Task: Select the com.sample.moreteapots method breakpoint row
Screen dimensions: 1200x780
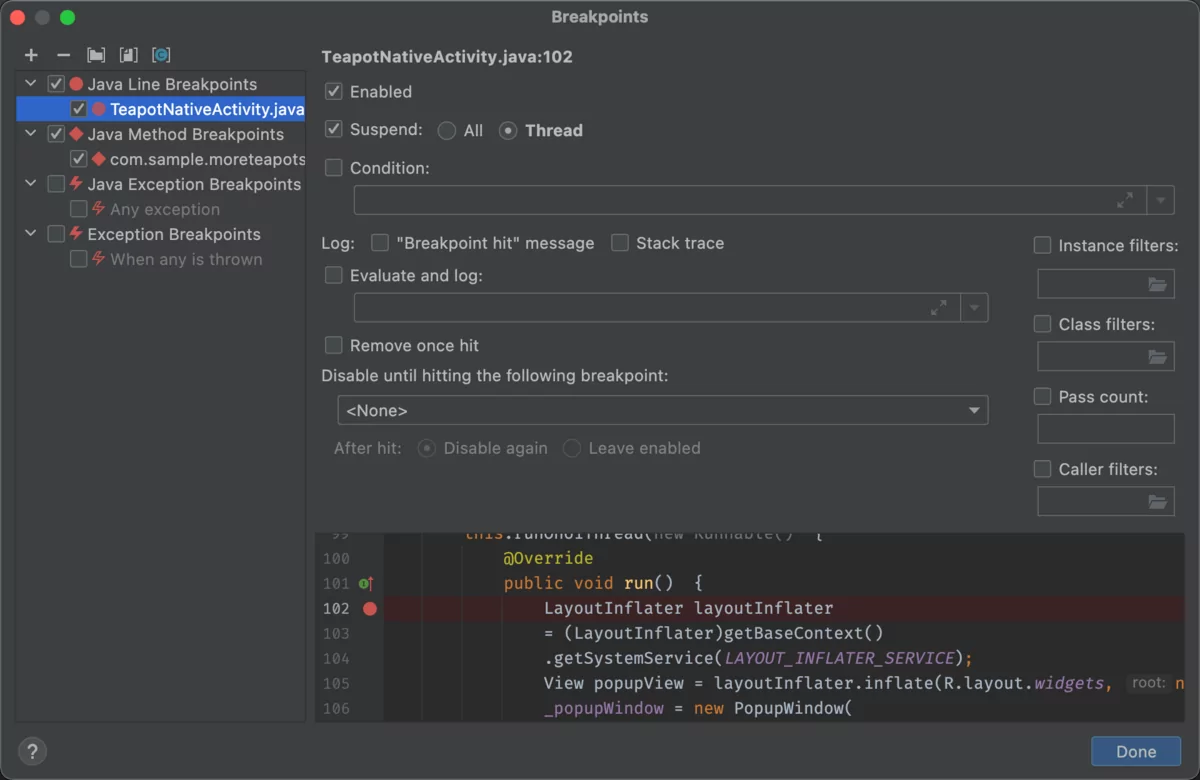Action: (161, 159)
